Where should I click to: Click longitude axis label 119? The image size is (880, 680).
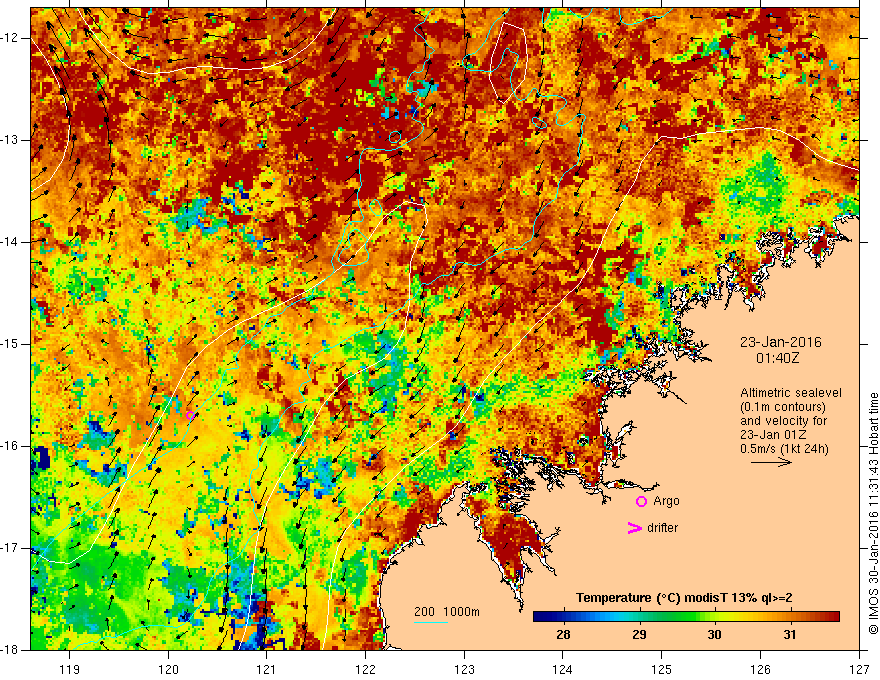tap(69, 669)
